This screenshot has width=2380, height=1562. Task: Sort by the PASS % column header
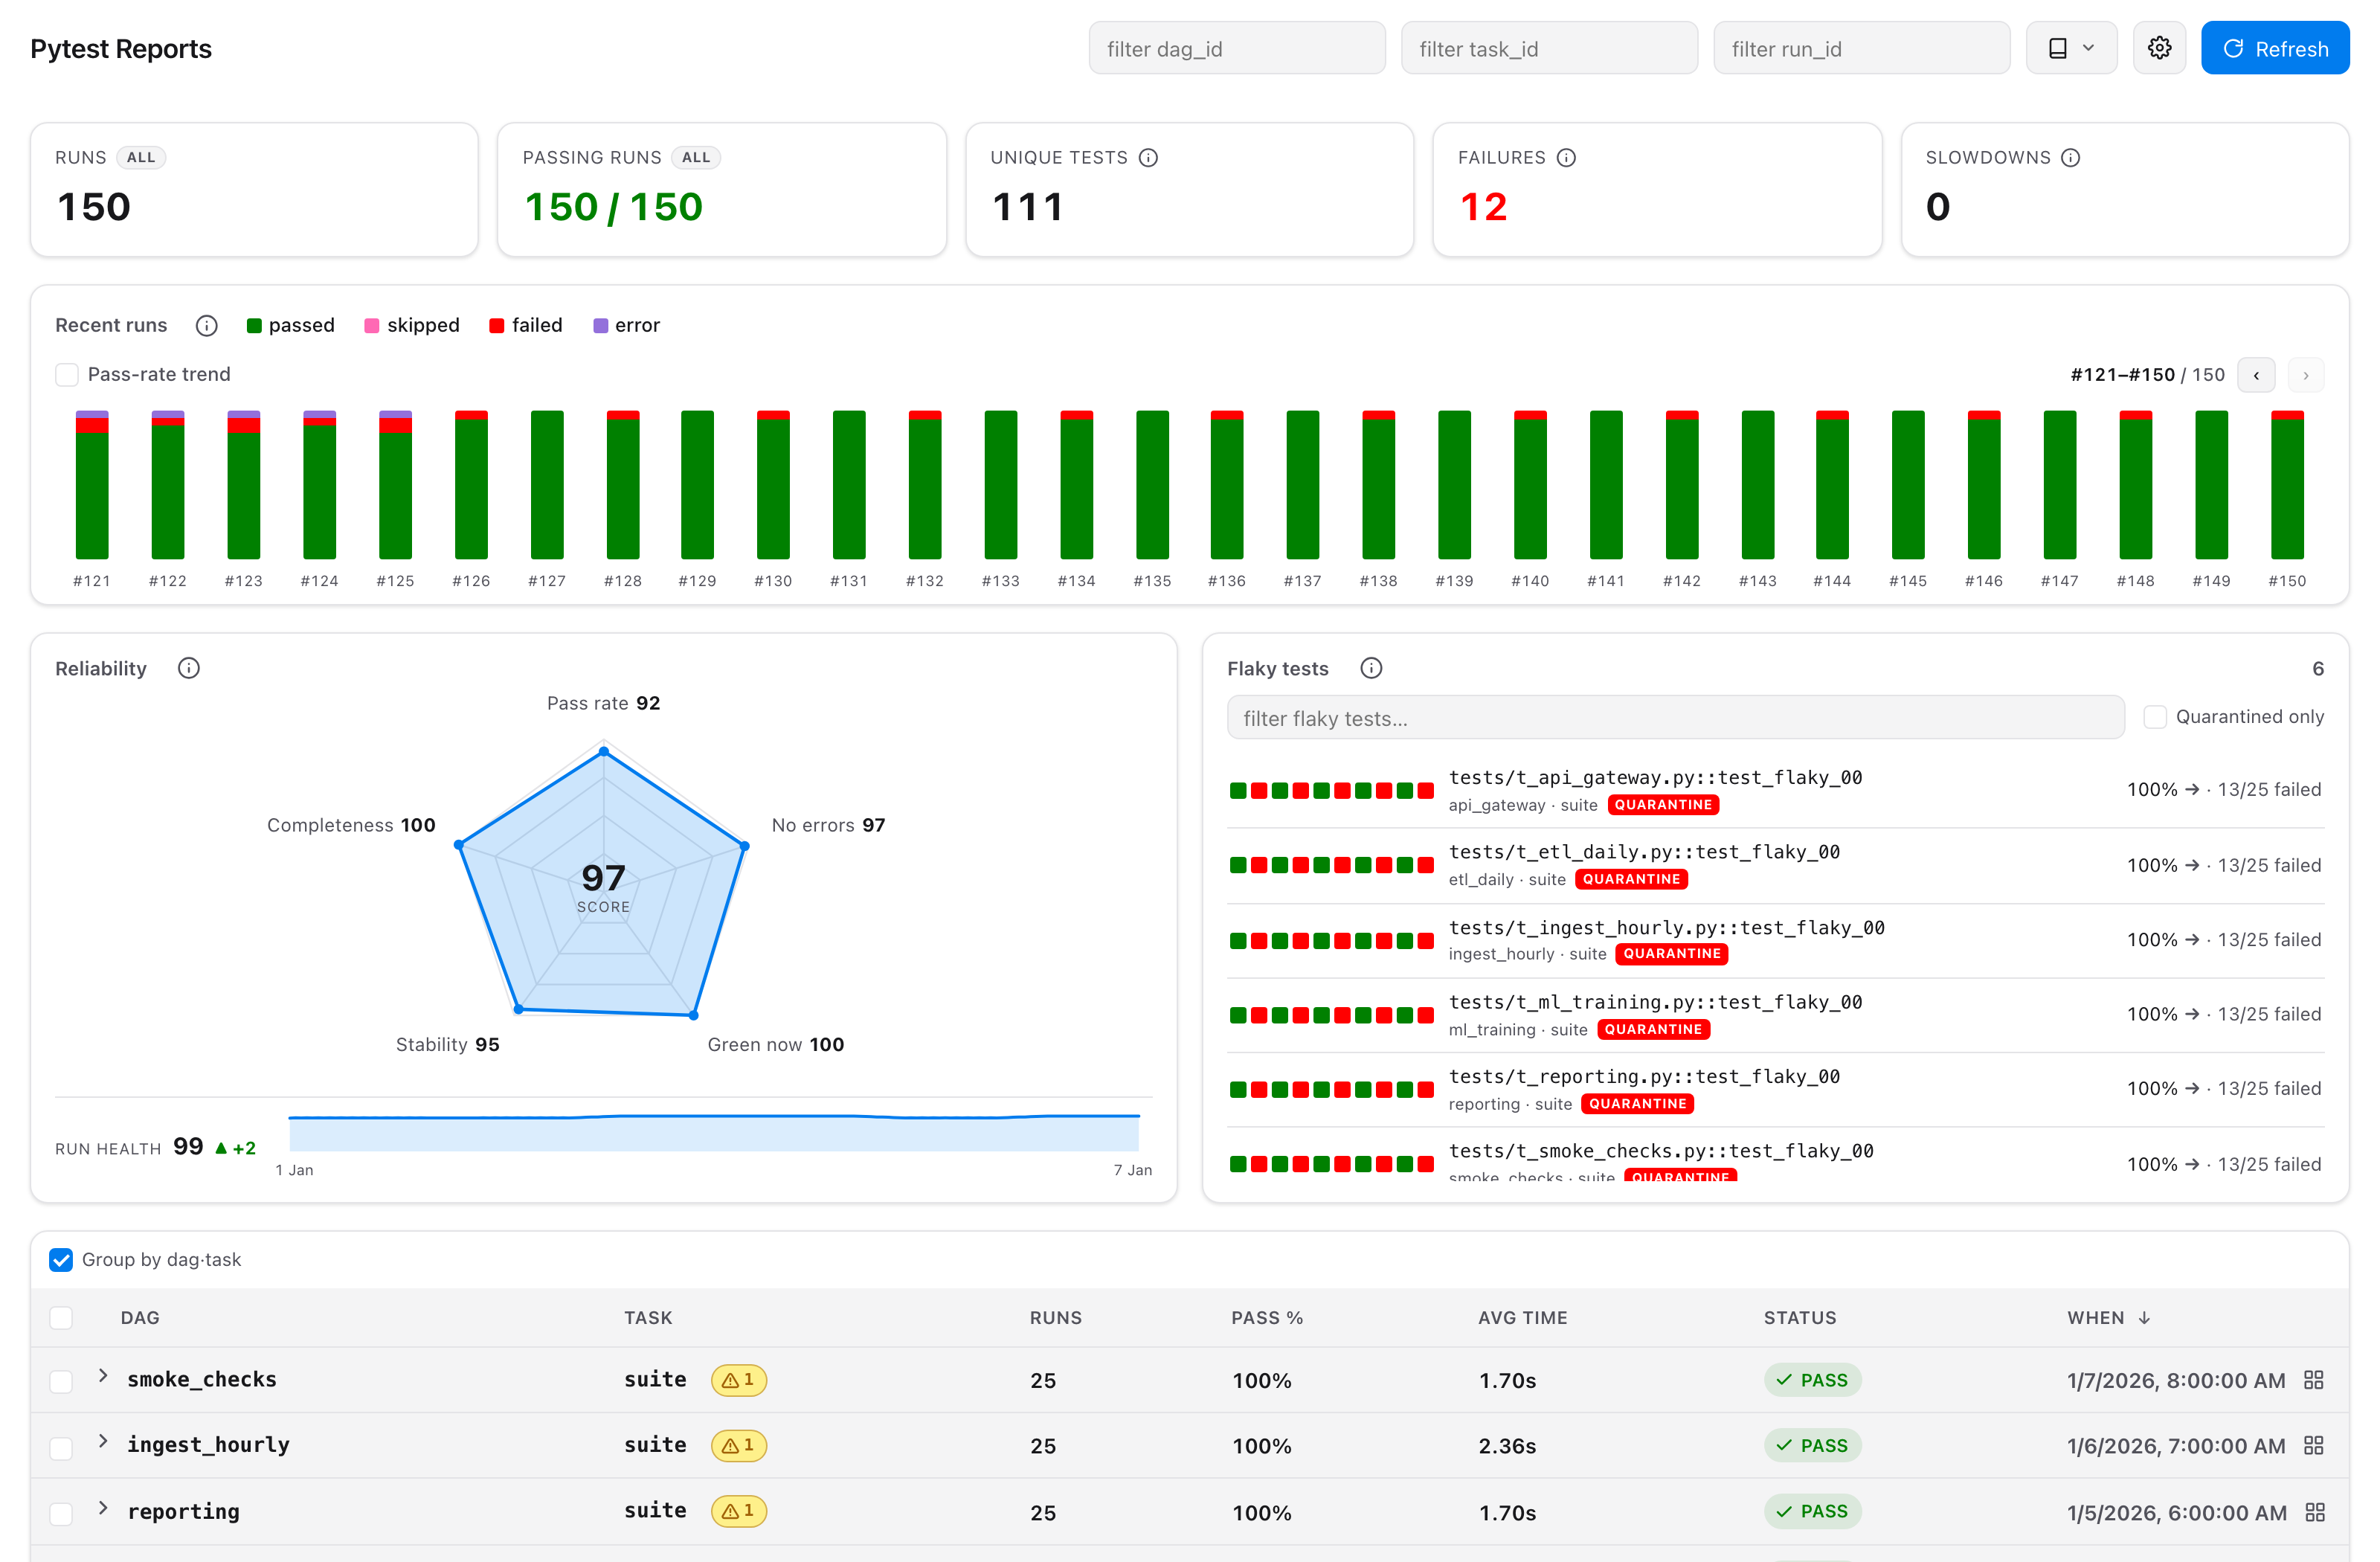coord(1267,1318)
